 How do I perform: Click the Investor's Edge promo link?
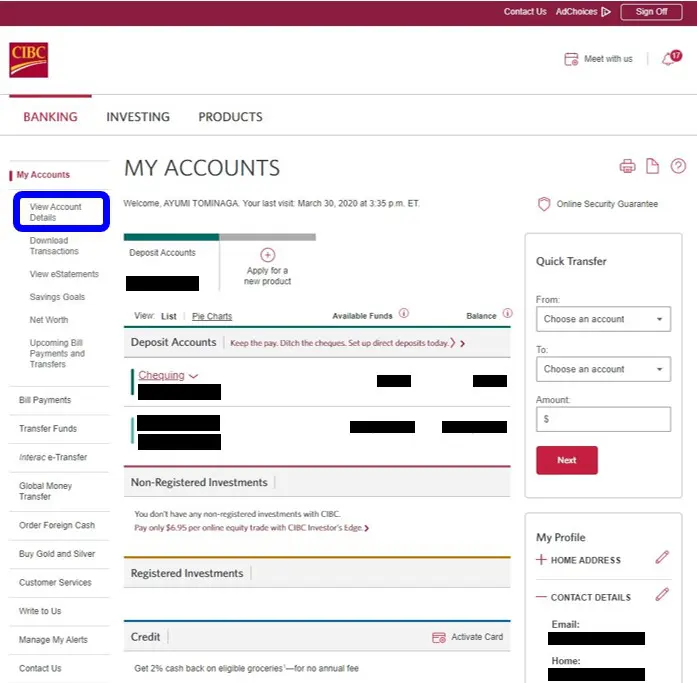click(x=252, y=528)
